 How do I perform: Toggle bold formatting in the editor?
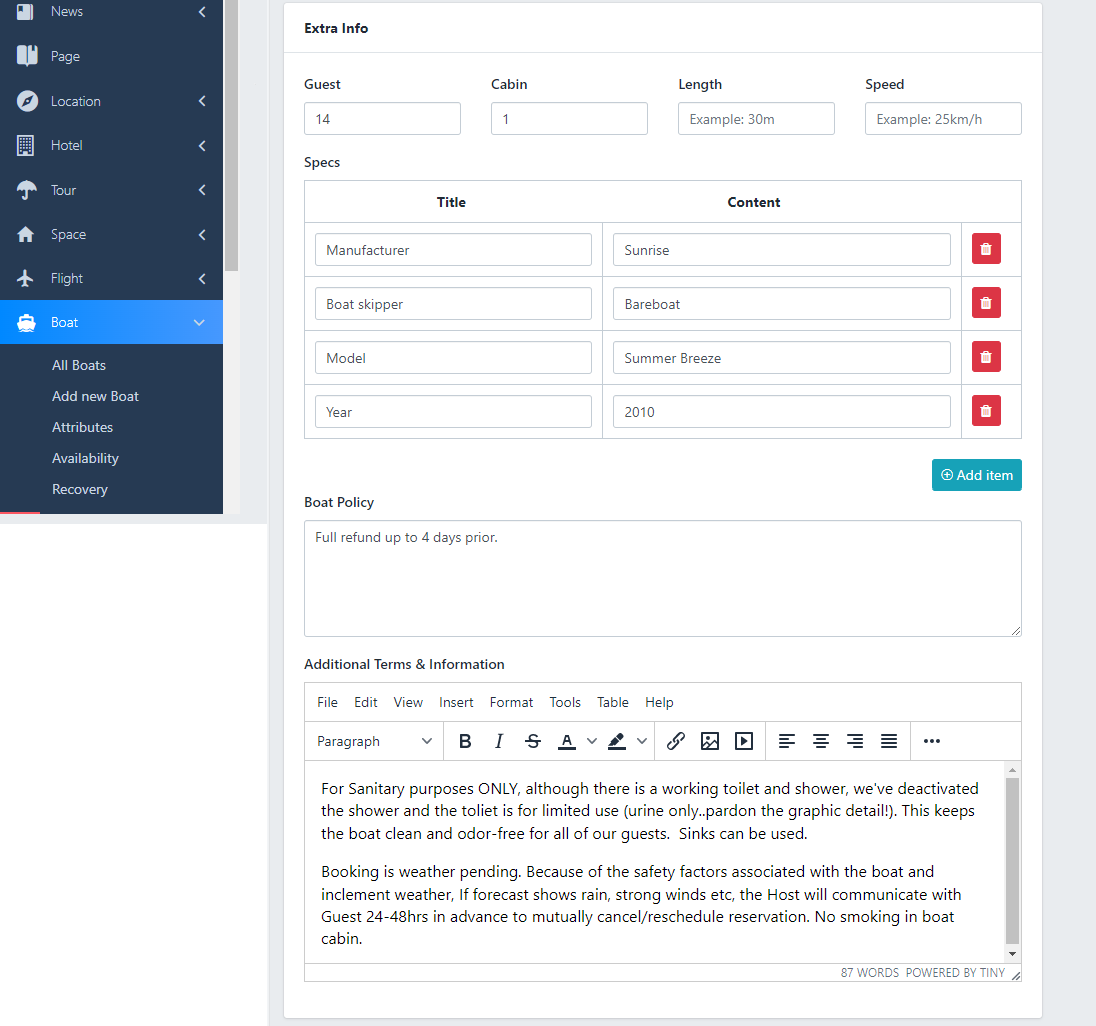point(465,741)
